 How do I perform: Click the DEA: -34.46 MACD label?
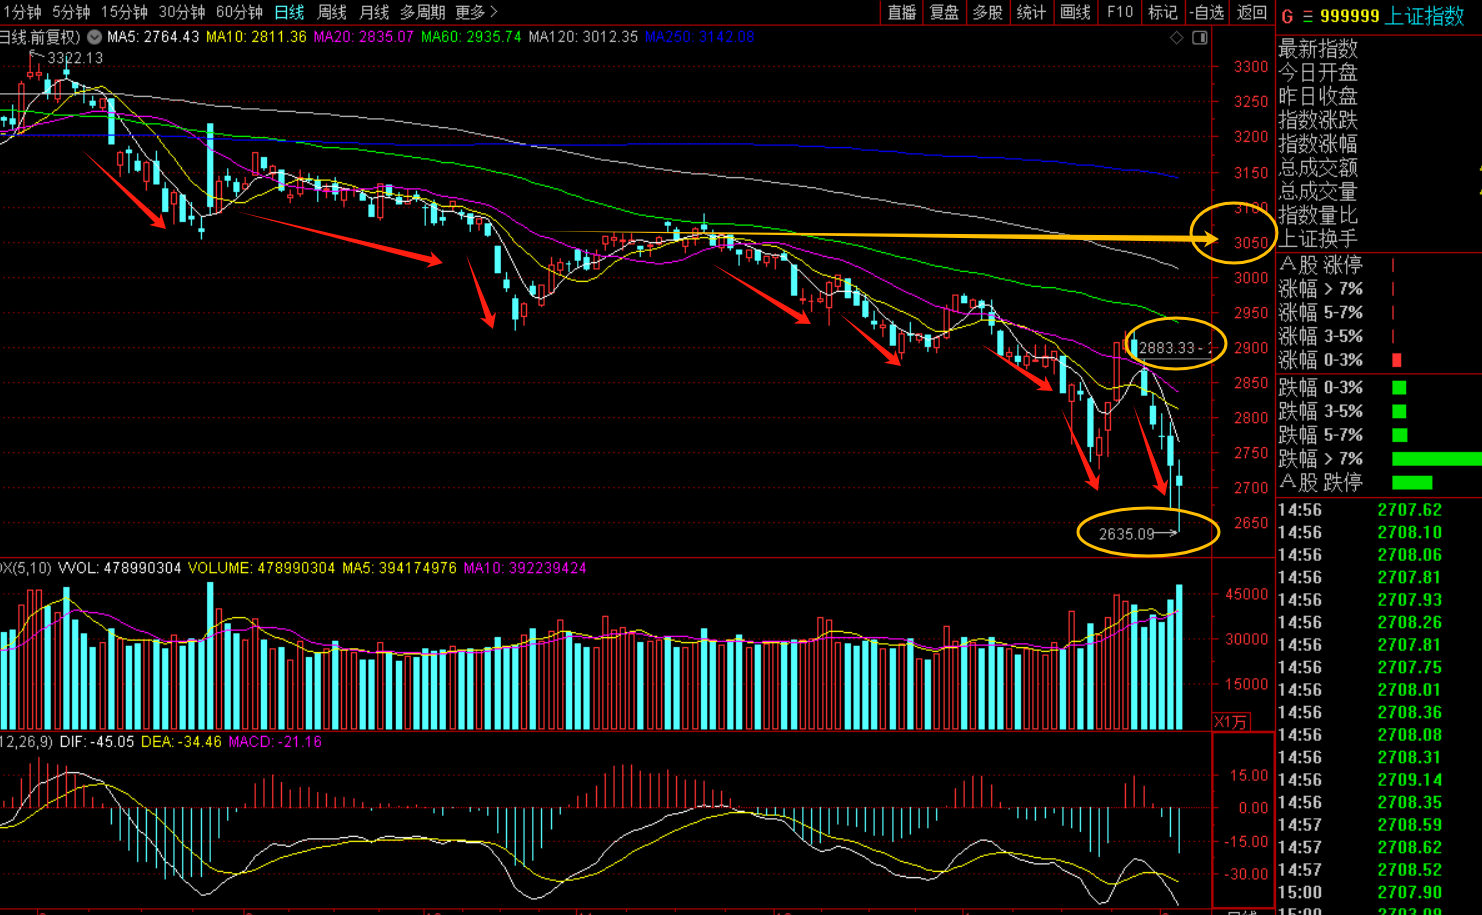click(181, 742)
